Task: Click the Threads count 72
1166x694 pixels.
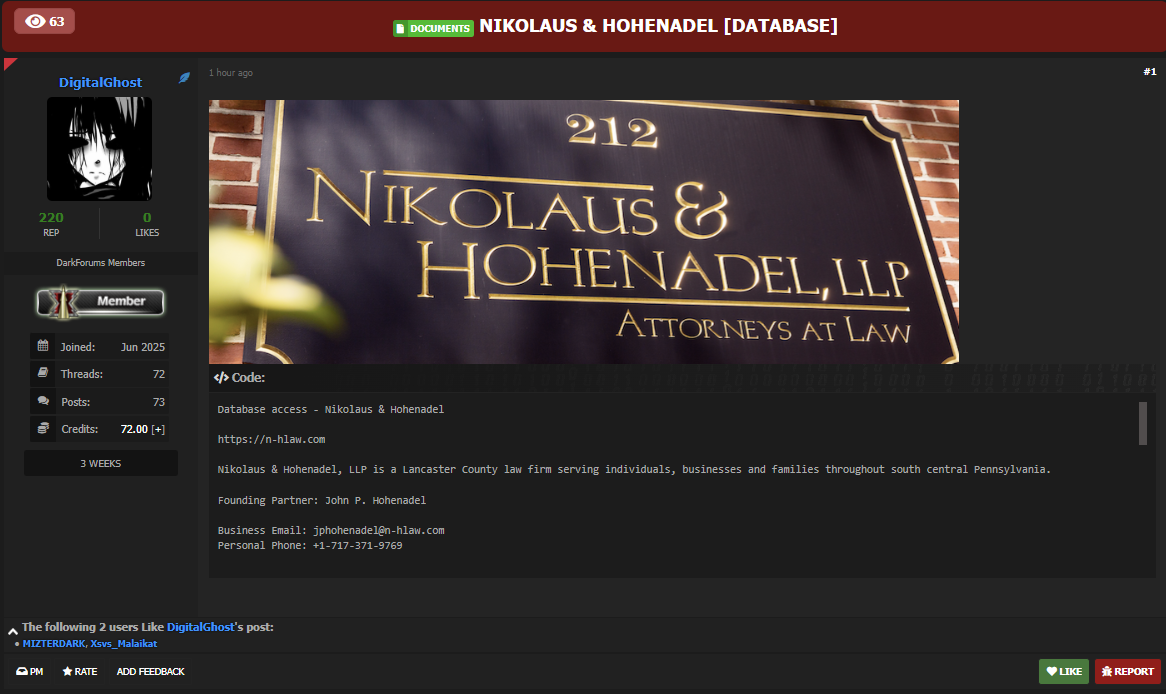Action: coord(158,374)
